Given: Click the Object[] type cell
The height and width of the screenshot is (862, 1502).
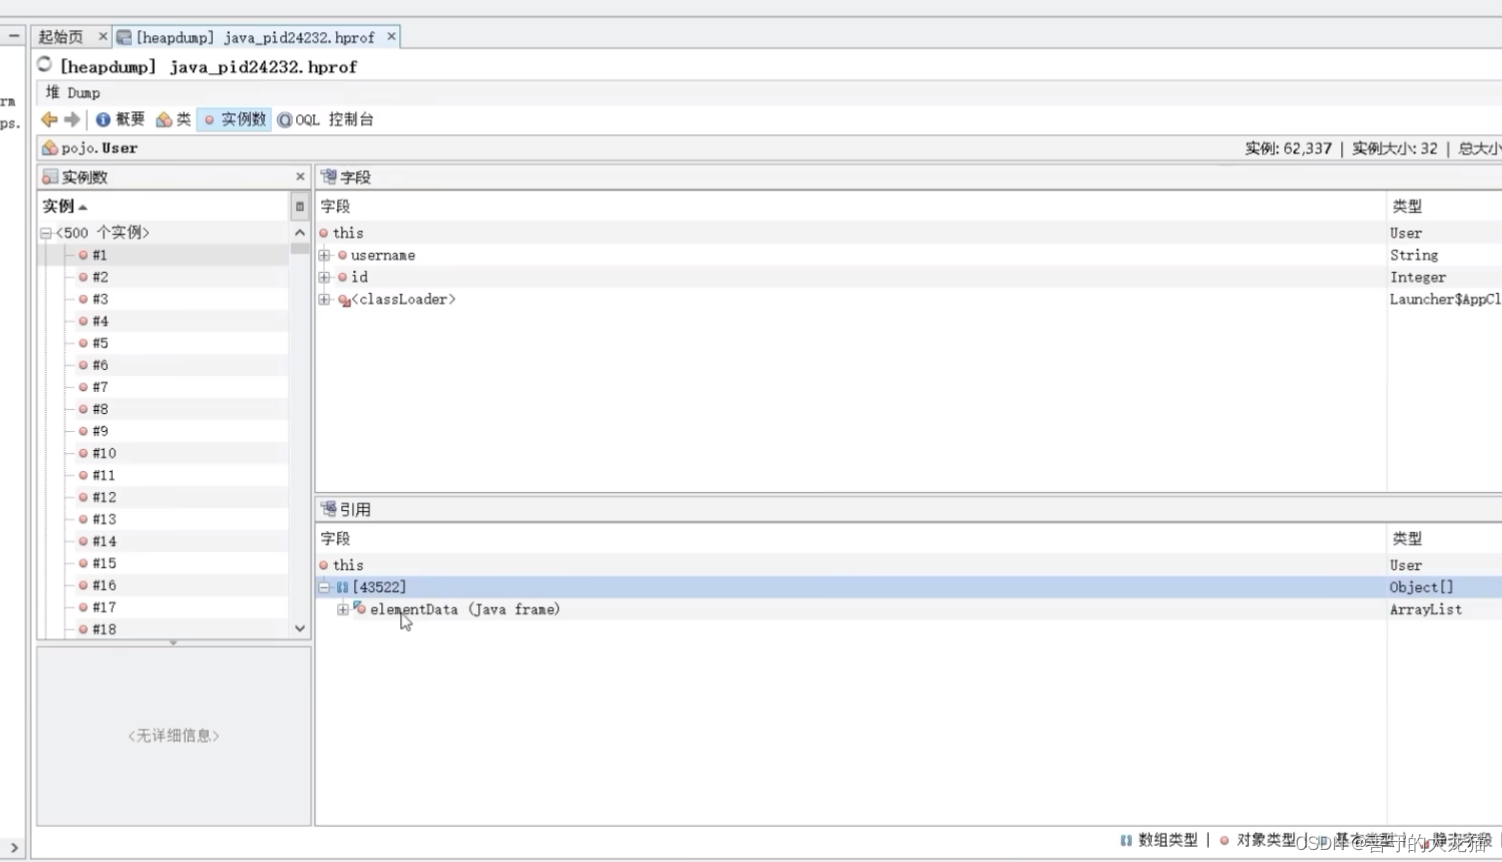Looking at the screenshot, I should 1421,587.
